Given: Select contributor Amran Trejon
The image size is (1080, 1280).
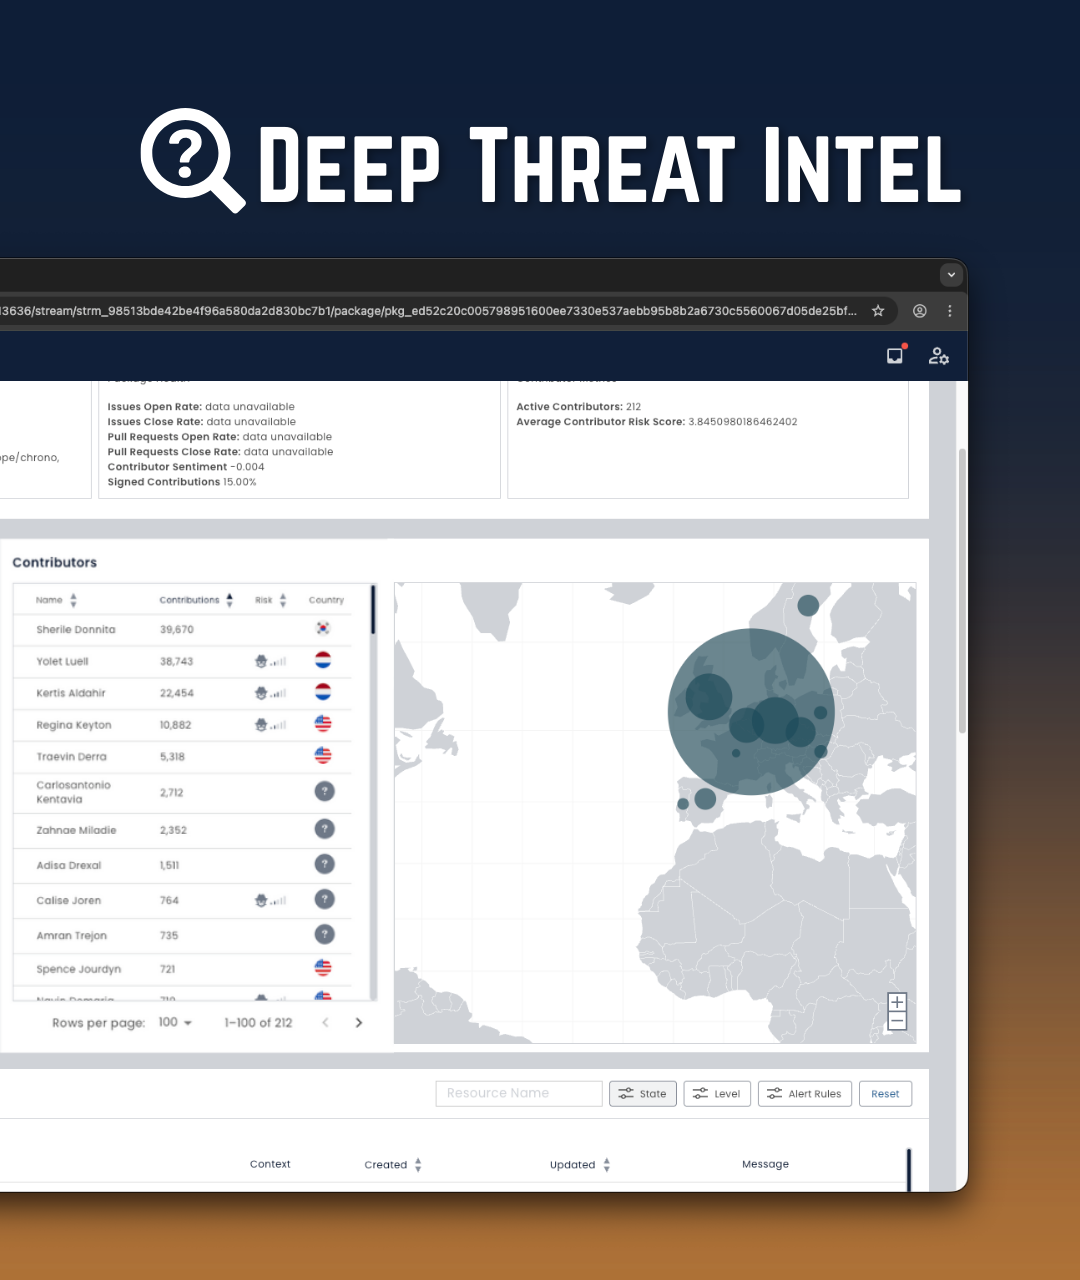Looking at the screenshot, I should pyautogui.click(x=72, y=936).
